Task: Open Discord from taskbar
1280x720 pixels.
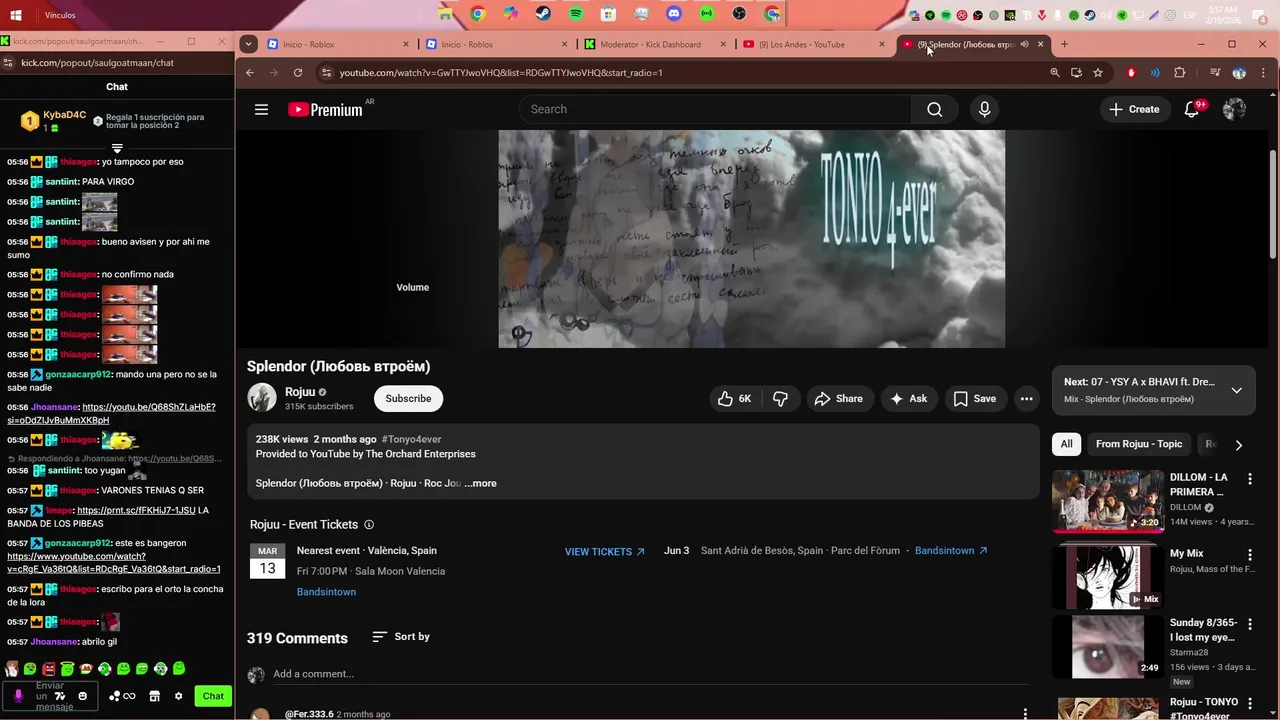Action: click(674, 14)
